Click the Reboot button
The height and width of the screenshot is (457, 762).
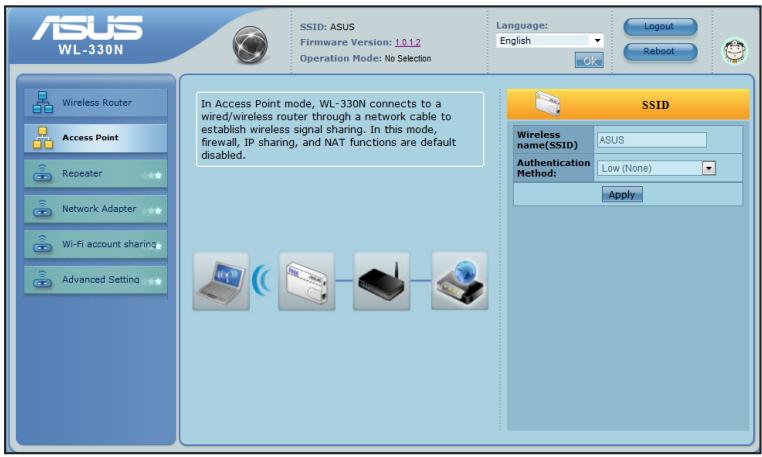point(660,51)
